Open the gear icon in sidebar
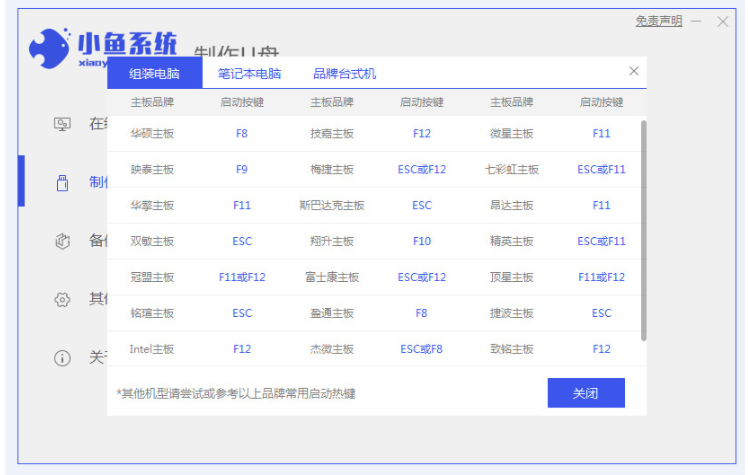 click(62, 299)
